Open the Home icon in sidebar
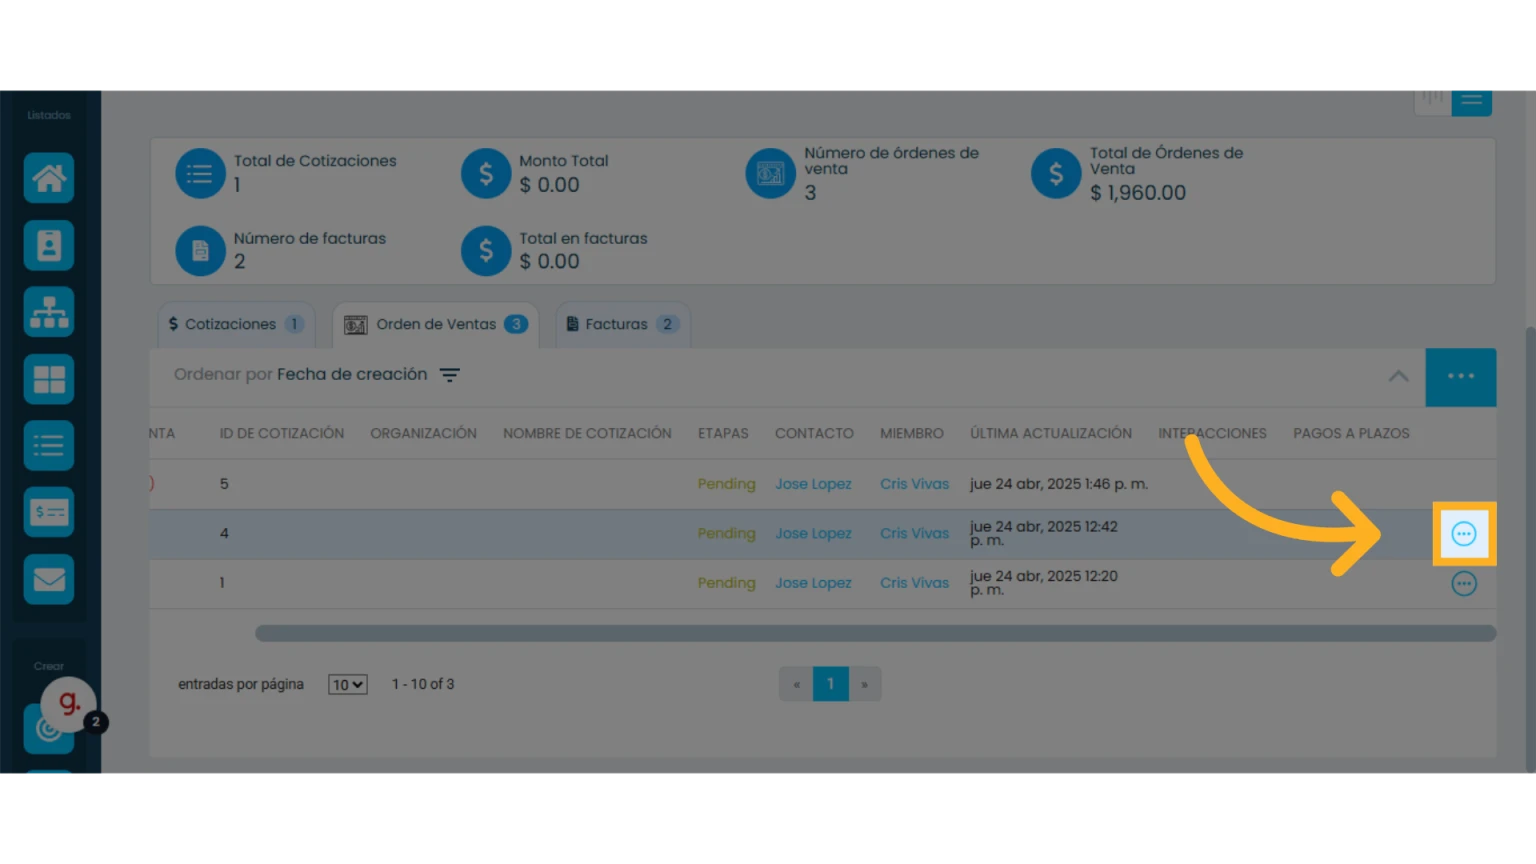1536x864 pixels. coord(49,178)
